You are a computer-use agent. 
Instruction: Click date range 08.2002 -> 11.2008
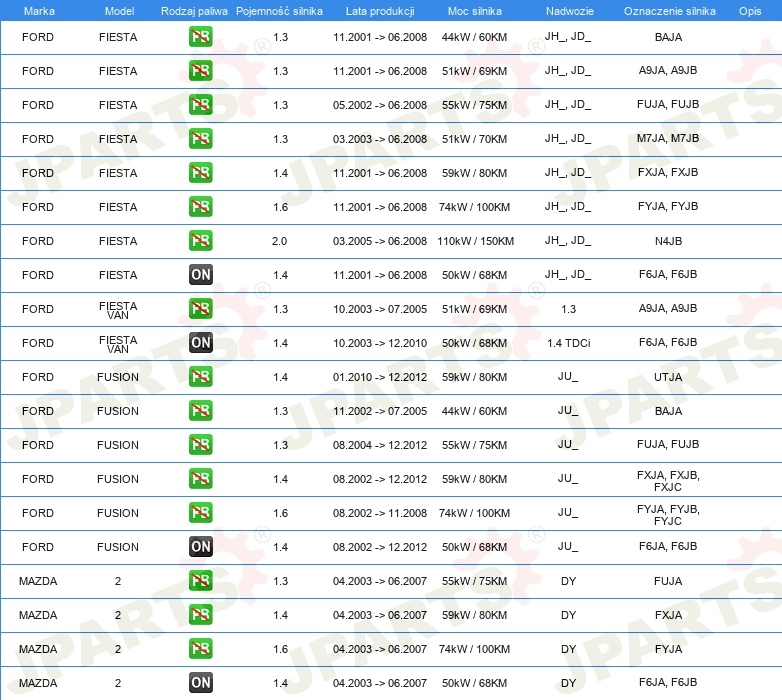[380, 513]
